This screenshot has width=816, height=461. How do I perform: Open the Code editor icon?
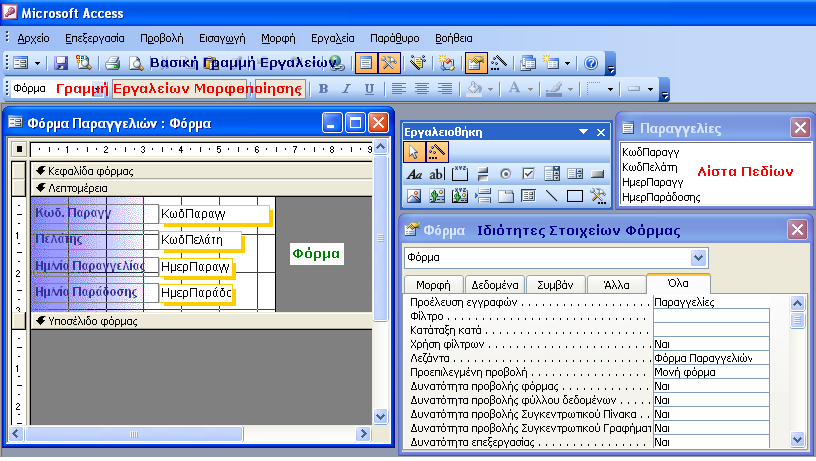(x=447, y=63)
